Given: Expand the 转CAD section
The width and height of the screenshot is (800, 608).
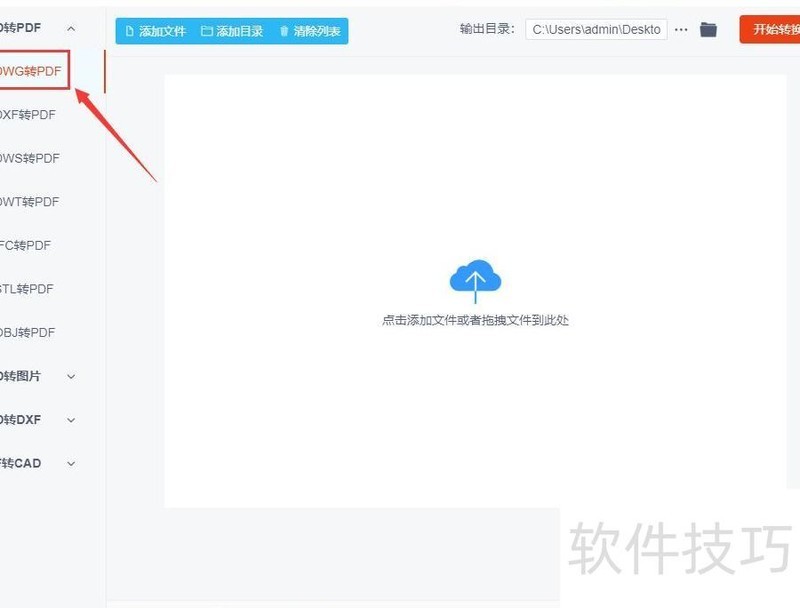Looking at the screenshot, I should tap(70, 463).
